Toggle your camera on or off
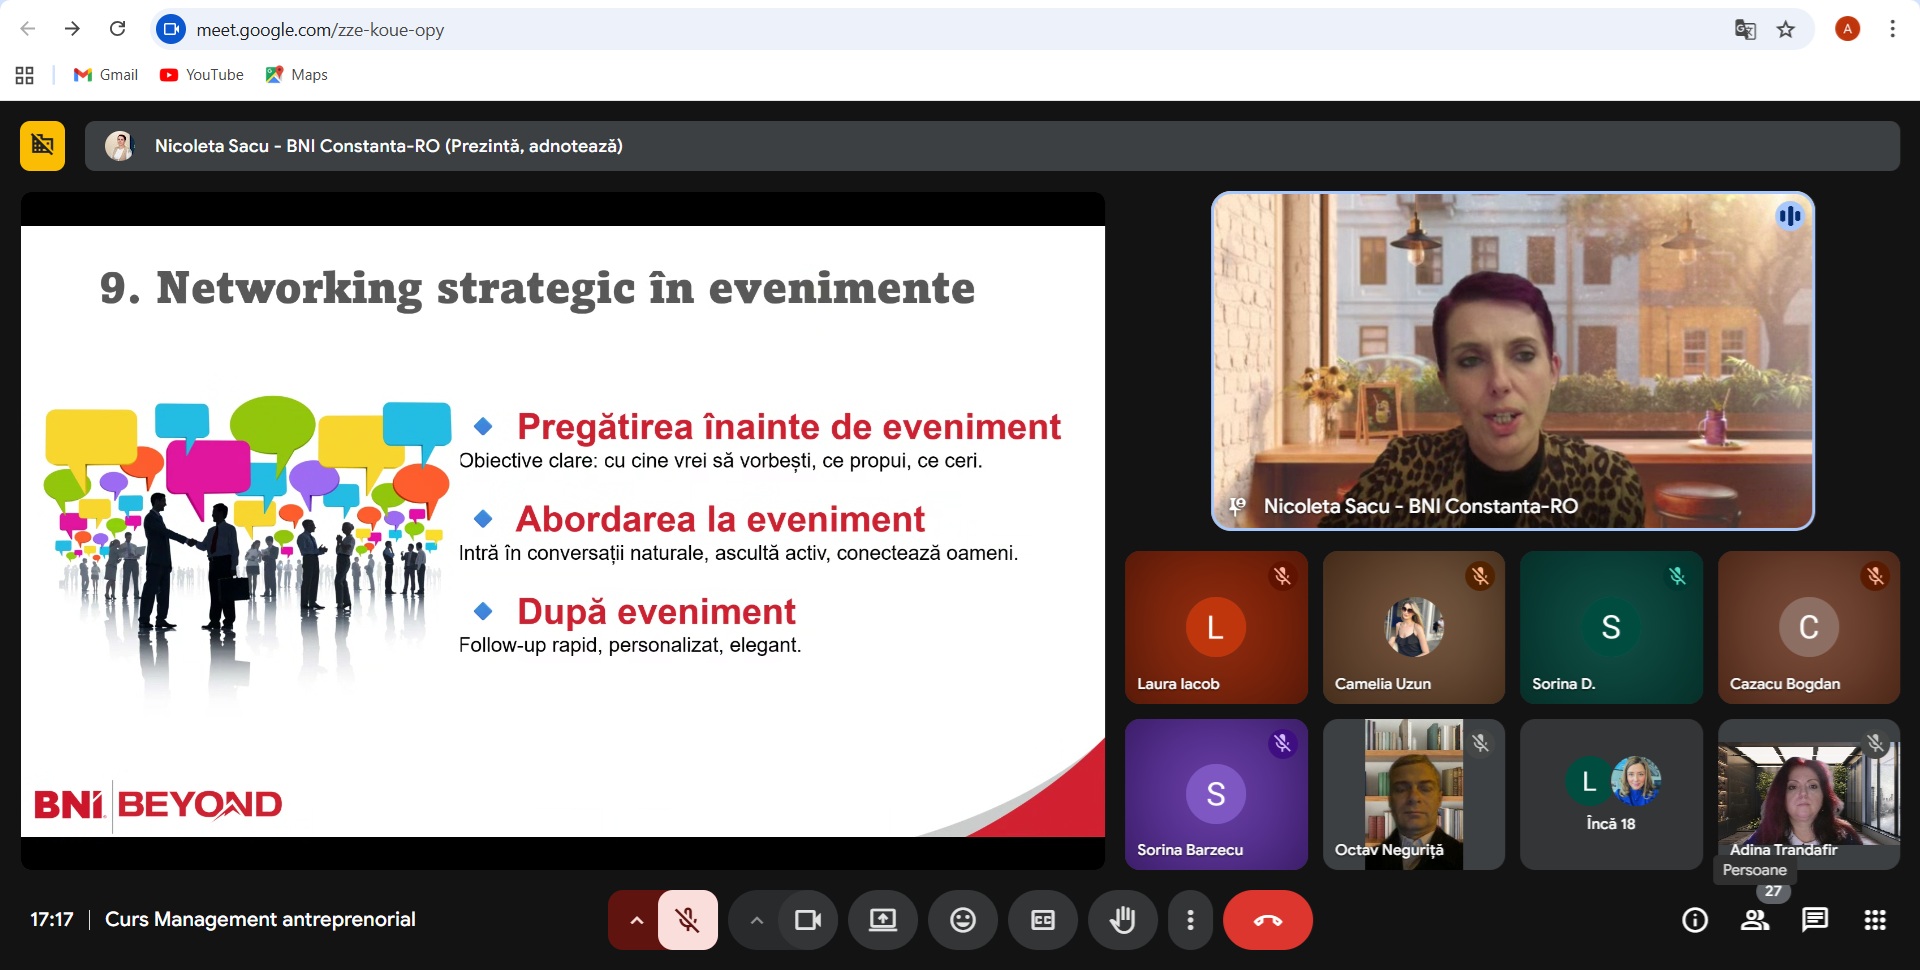 click(807, 920)
